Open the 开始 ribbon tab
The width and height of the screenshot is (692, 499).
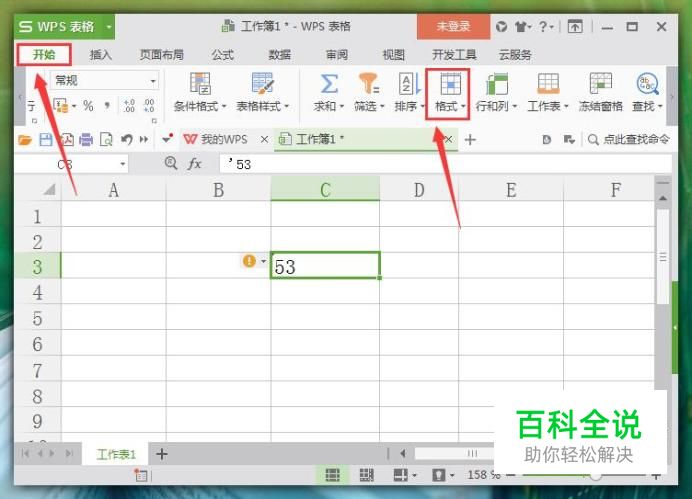[44, 55]
